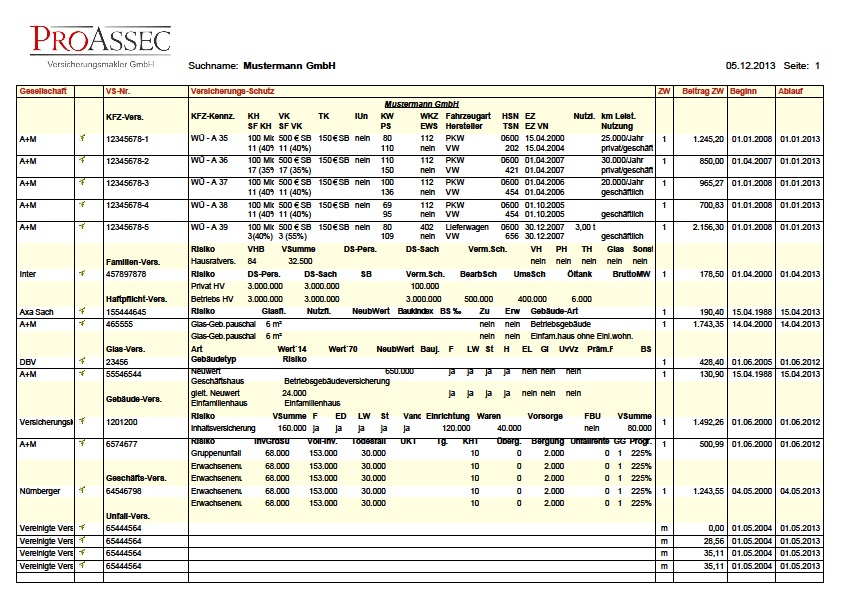This screenshot has height=595, width=842.
Task: Click the Beginn column header
Action: click(x=743, y=91)
